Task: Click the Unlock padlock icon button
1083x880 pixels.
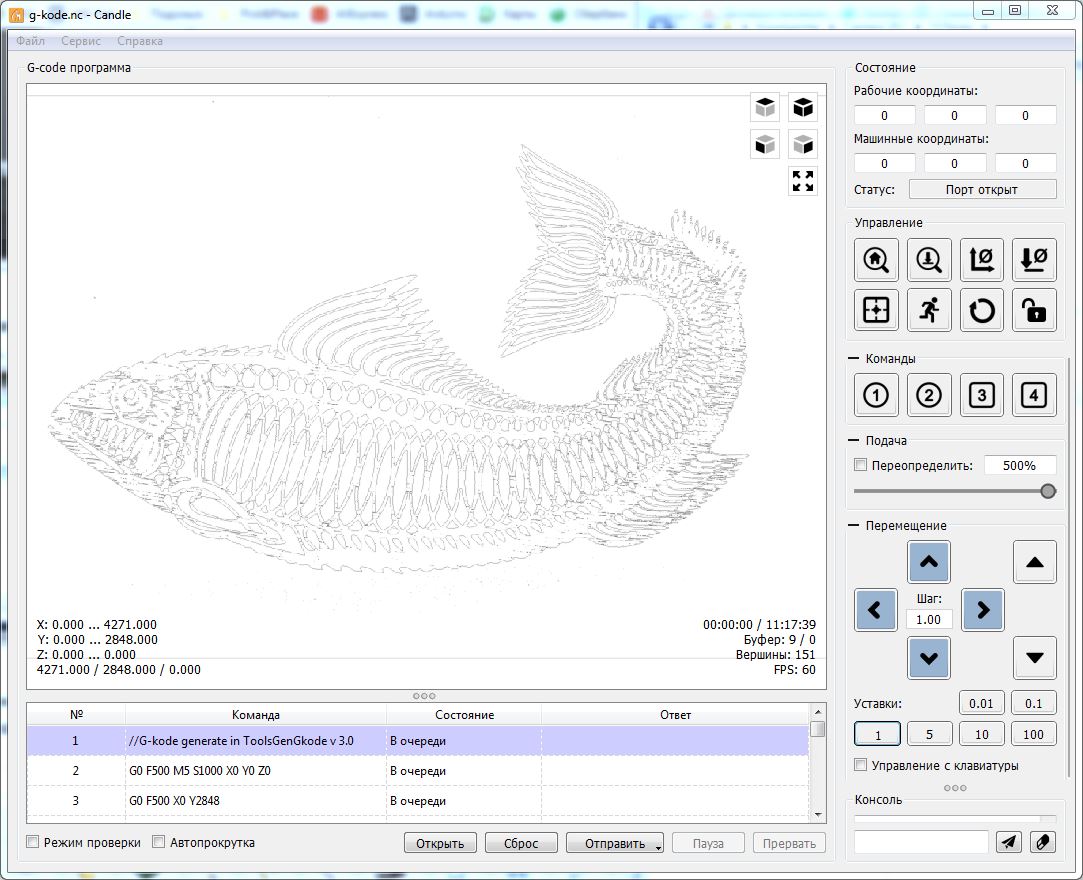Action: click(1034, 311)
